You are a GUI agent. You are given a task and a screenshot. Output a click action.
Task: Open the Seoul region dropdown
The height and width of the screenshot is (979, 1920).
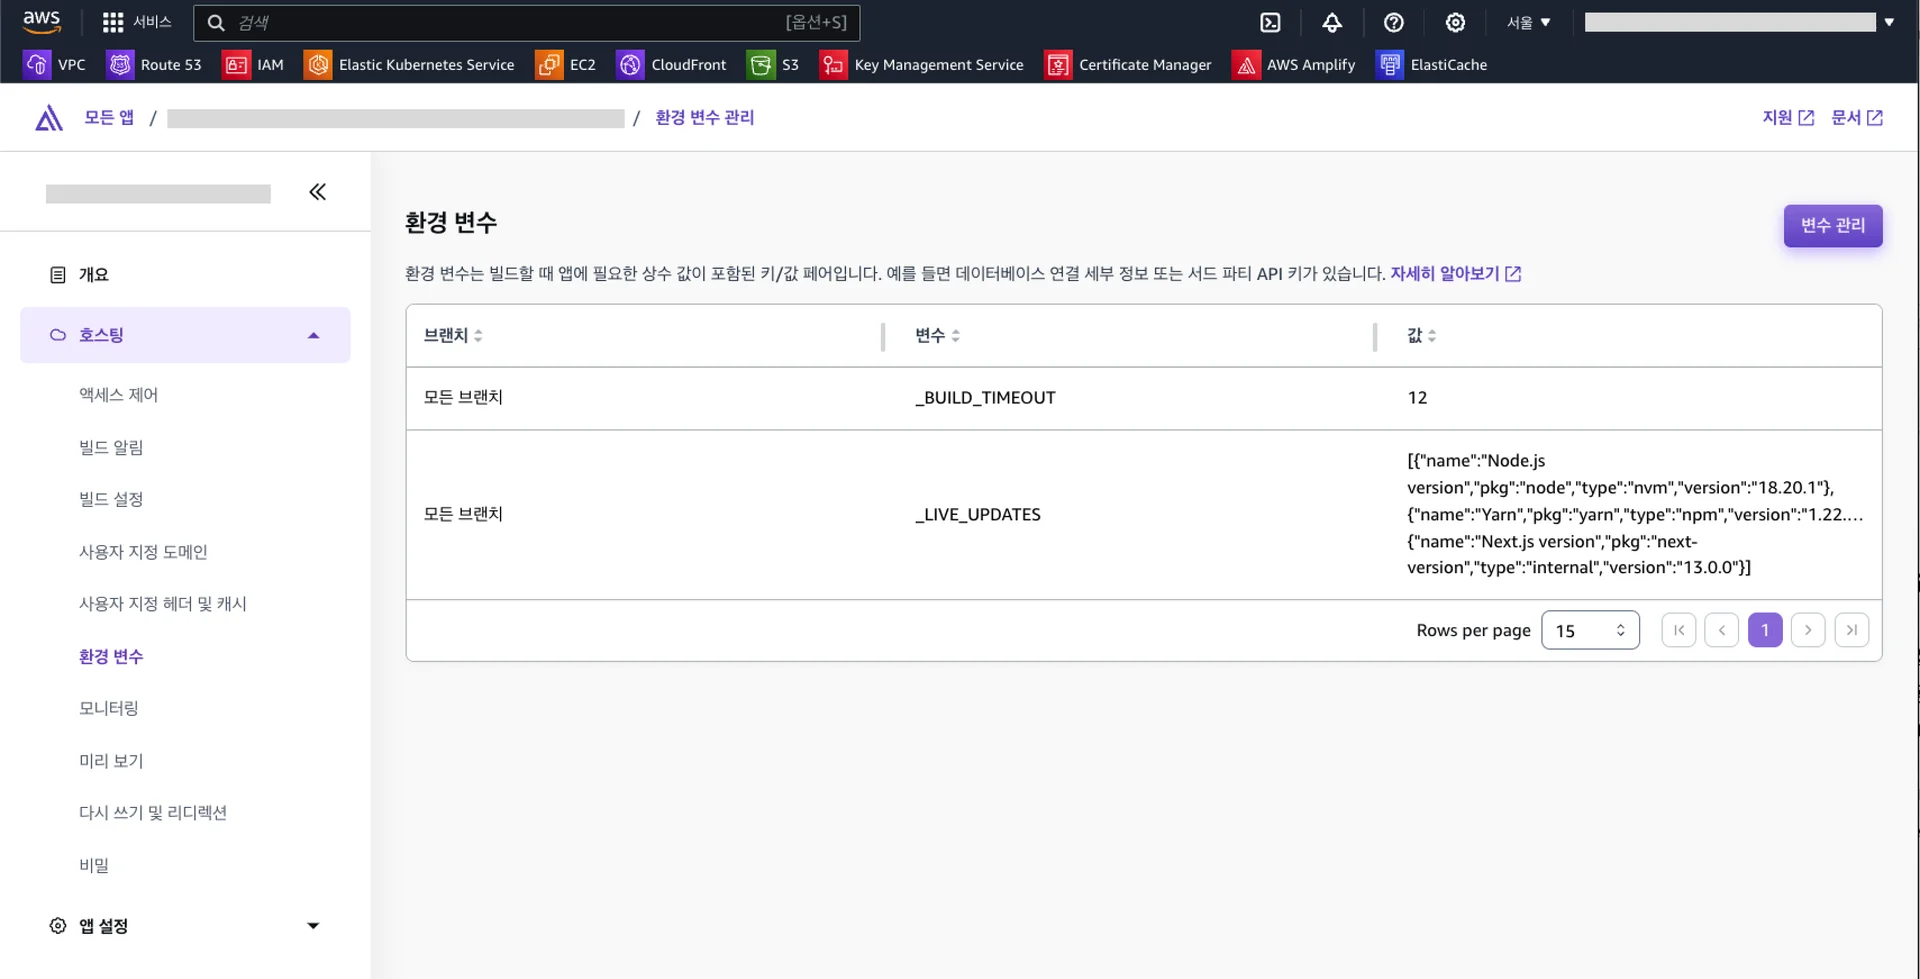click(1528, 22)
